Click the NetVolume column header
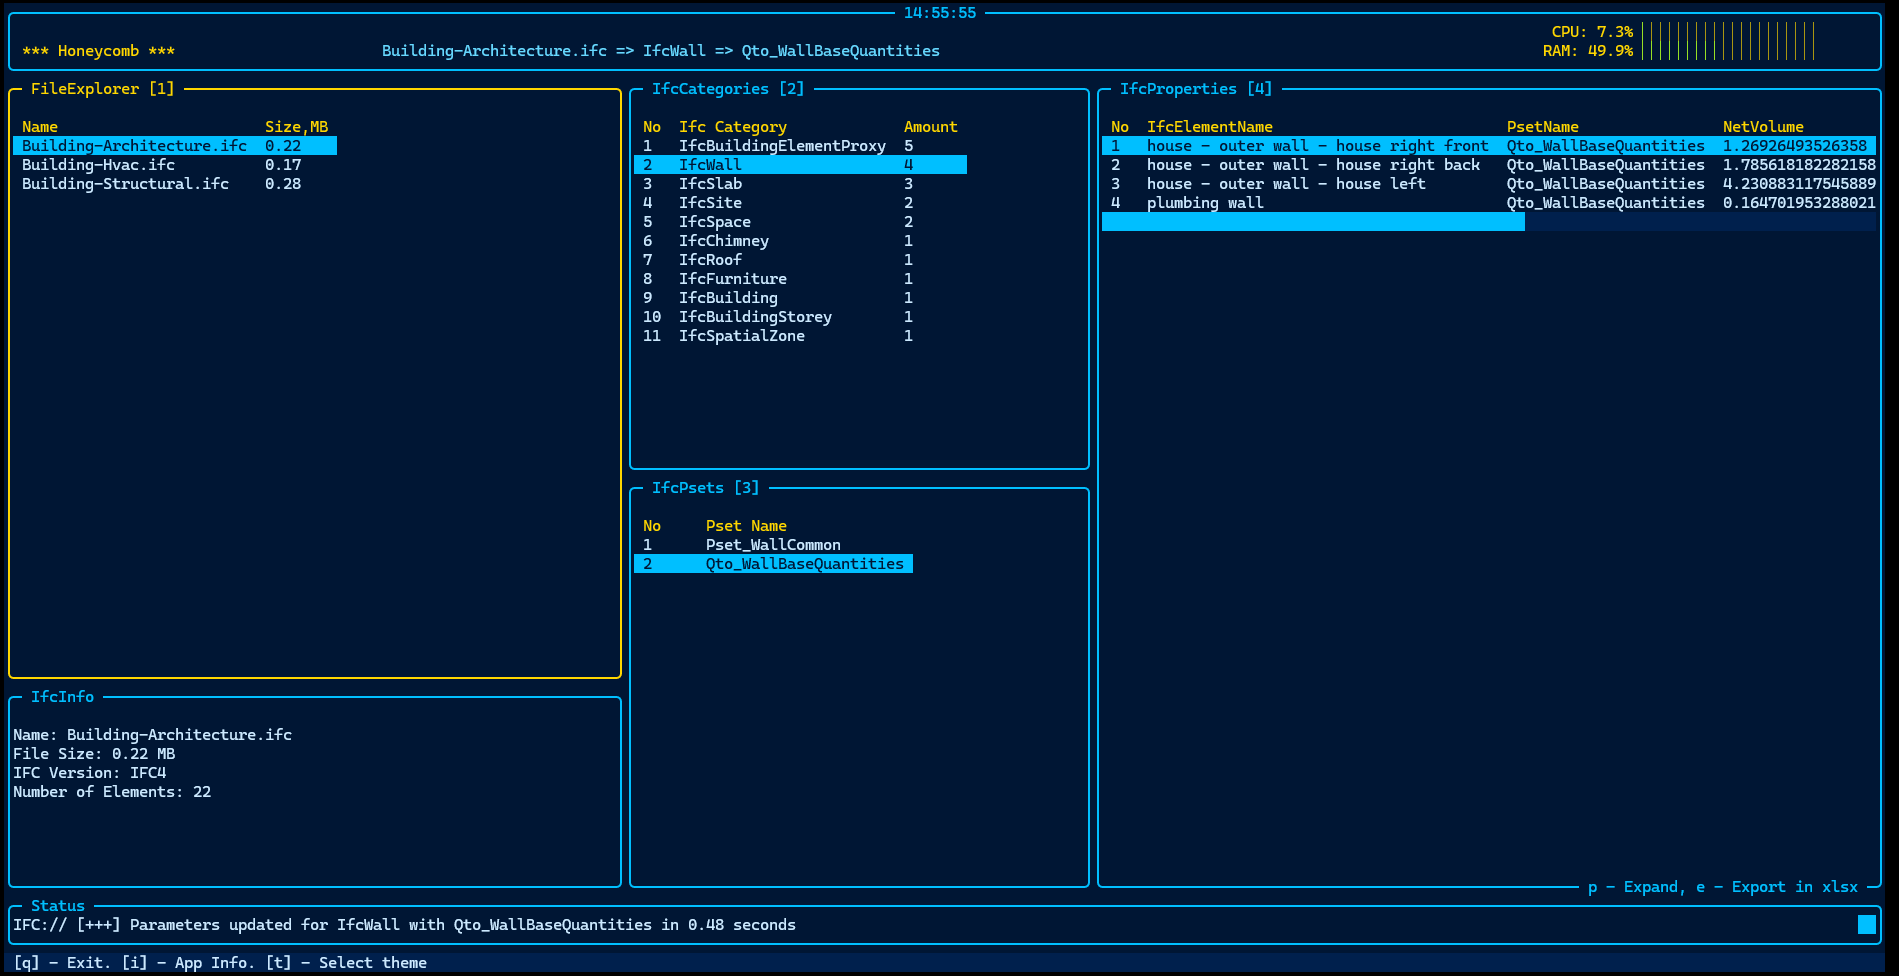 pyautogui.click(x=1763, y=127)
